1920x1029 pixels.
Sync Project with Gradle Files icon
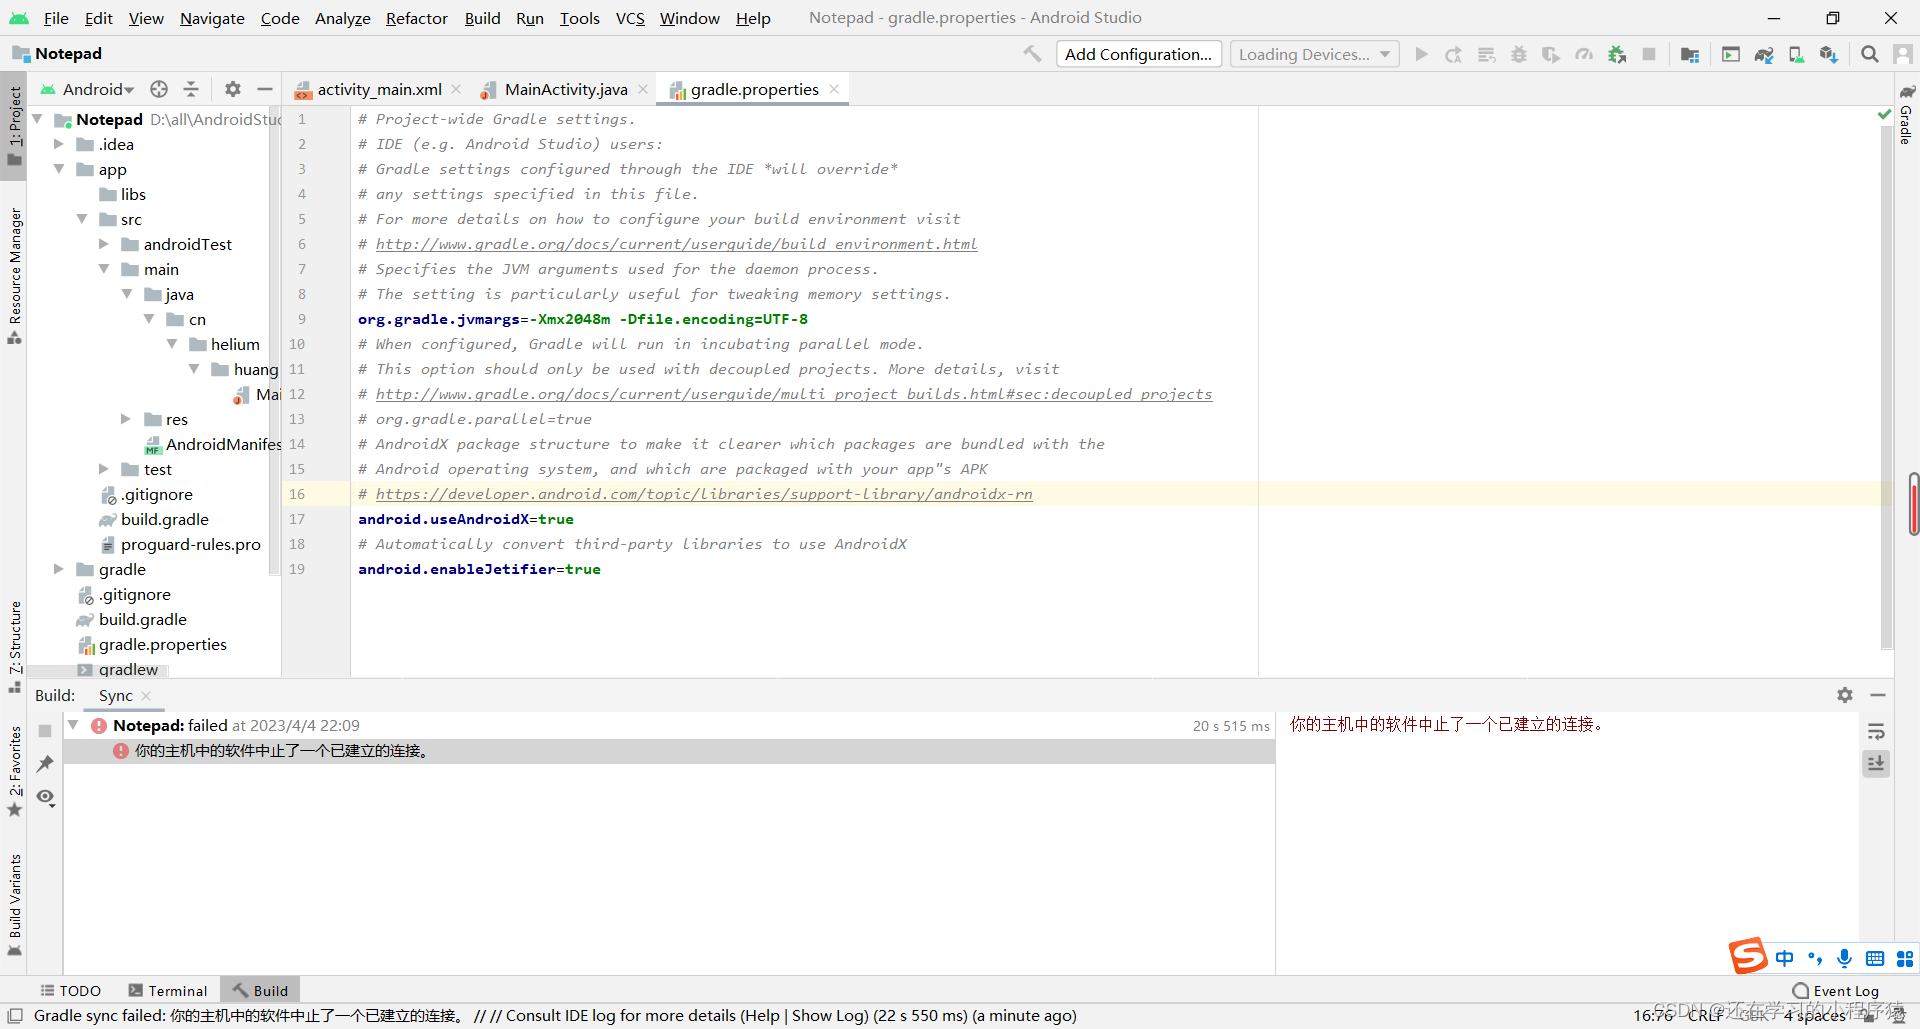pyautogui.click(x=1764, y=54)
